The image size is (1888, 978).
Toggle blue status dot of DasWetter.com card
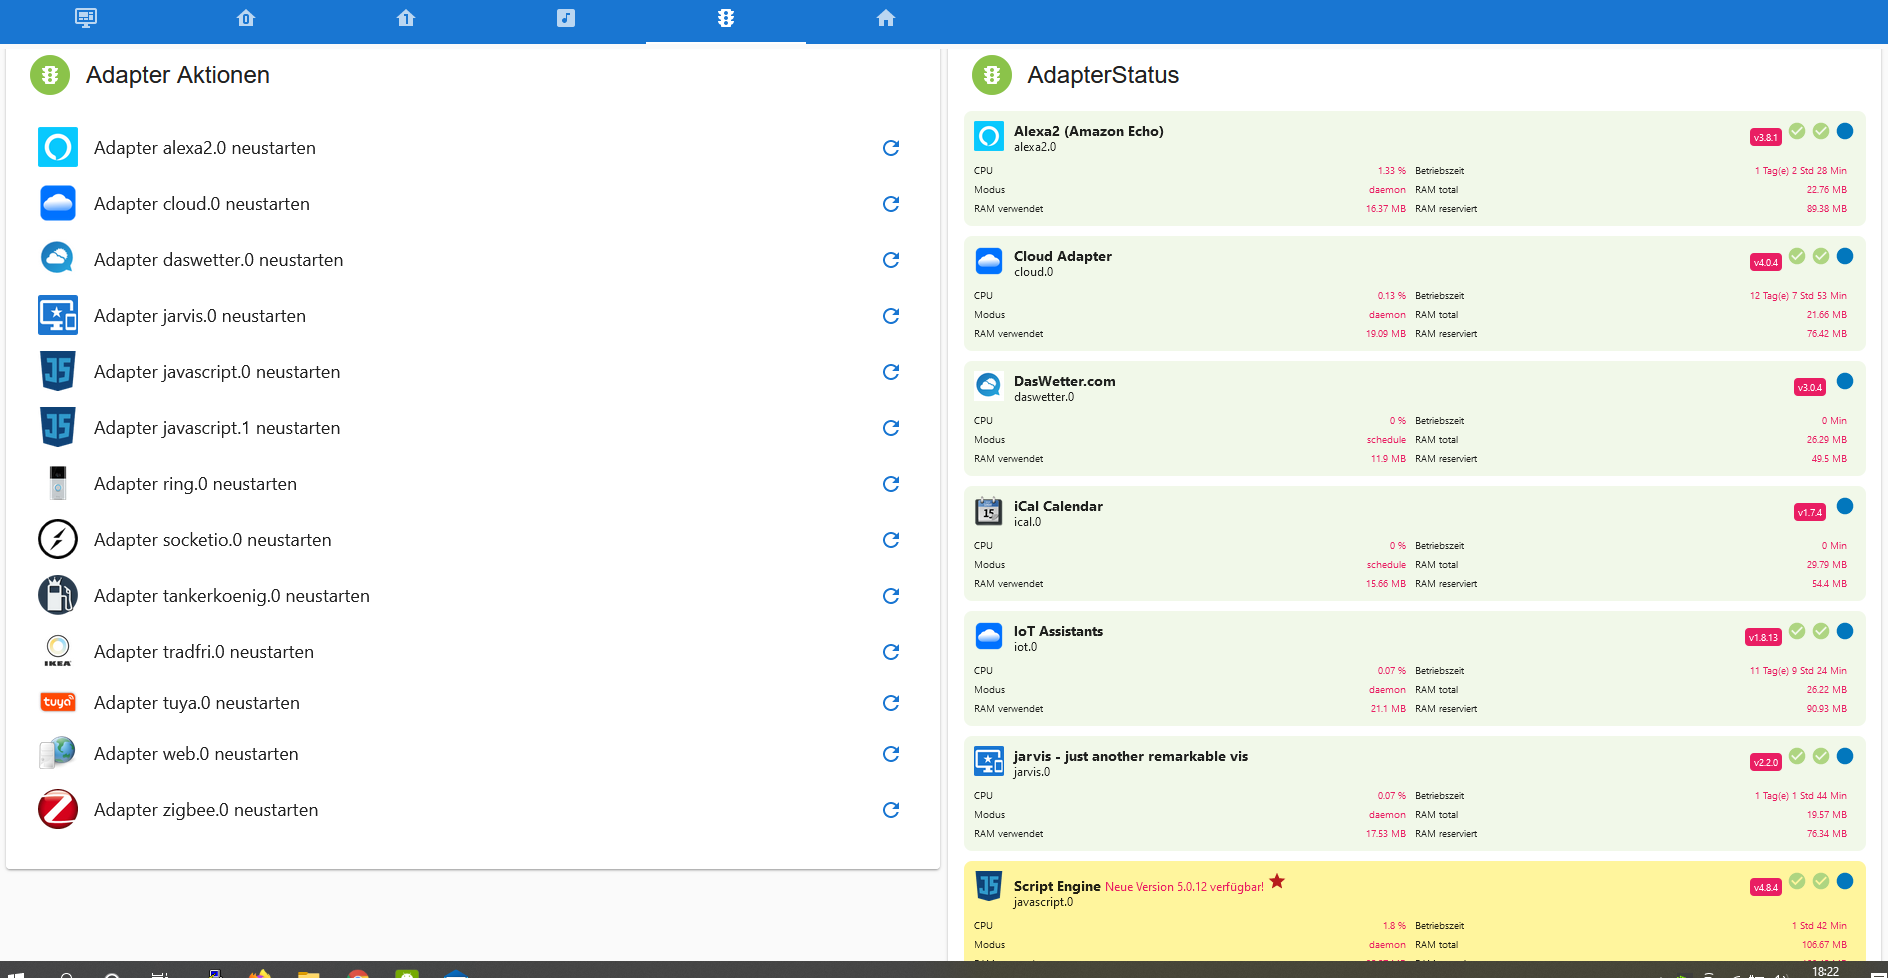[x=1845, y=381]
